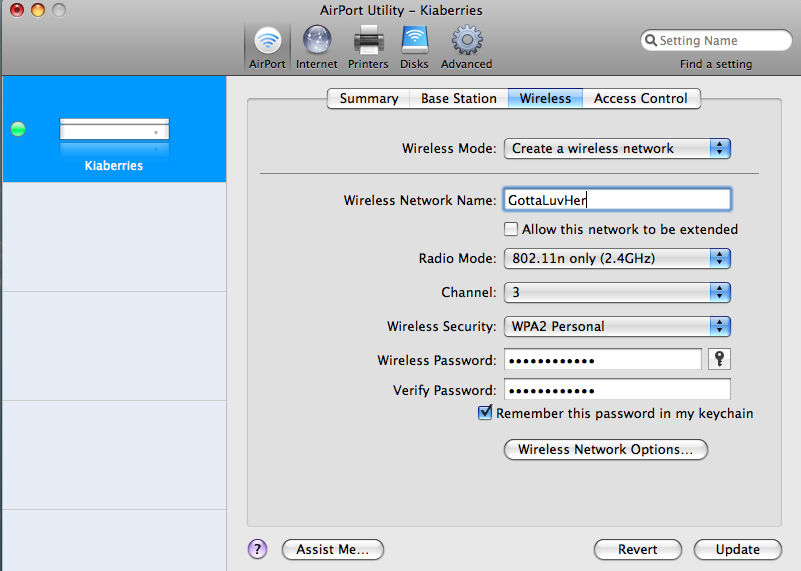801x571 pixels.
Task: Click the key icon beside Wireless Password
Action: [719, 359]
